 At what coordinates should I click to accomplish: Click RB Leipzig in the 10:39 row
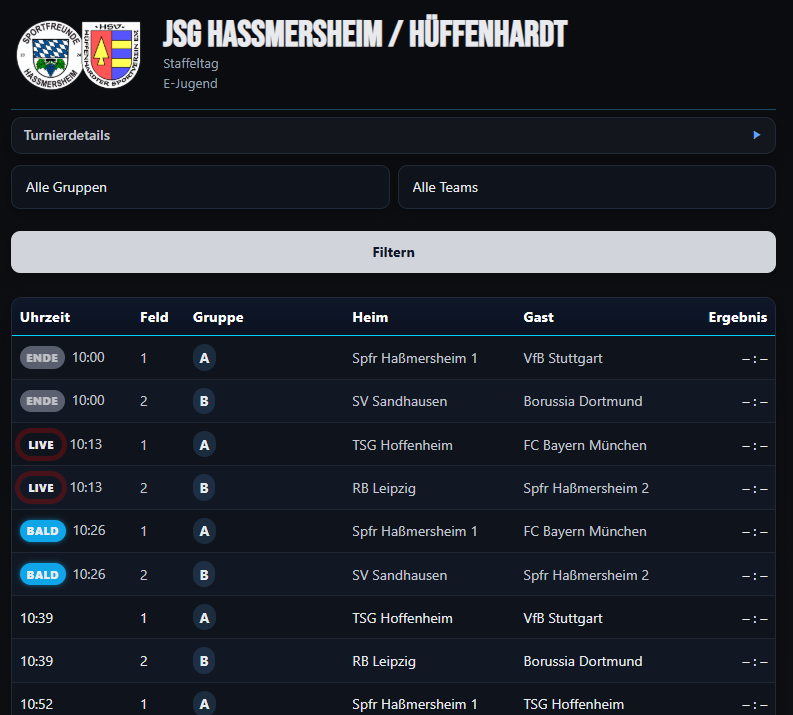384,661
